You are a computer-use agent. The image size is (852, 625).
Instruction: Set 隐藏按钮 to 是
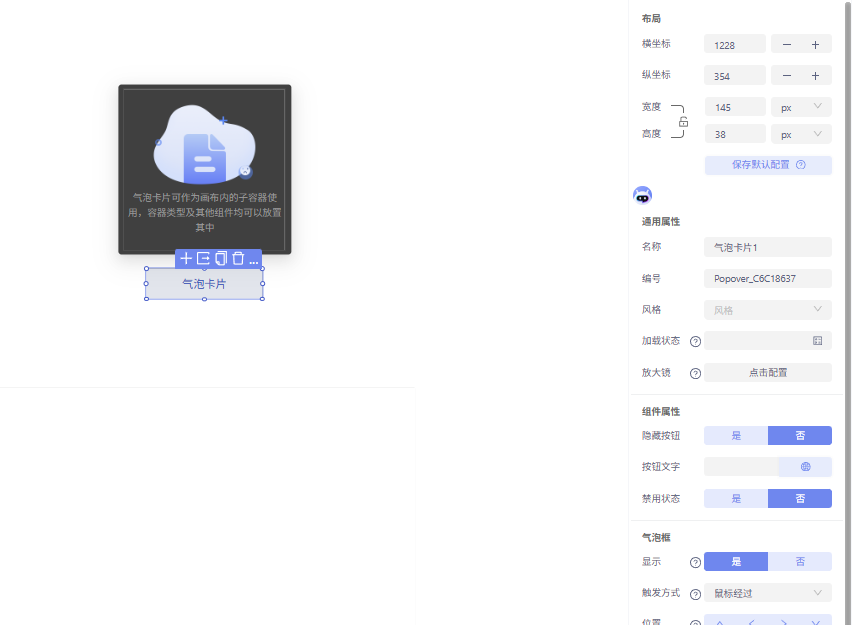736,435
